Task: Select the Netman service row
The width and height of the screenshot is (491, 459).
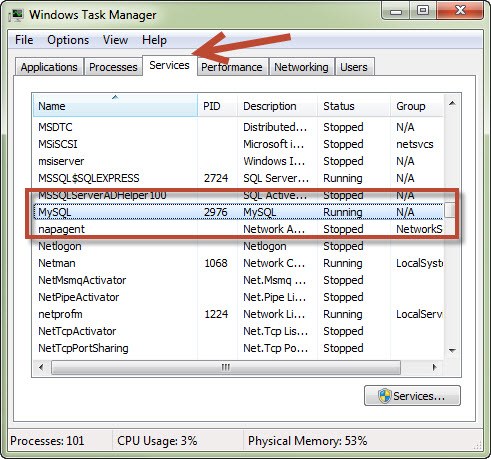Action: point(238,263)
